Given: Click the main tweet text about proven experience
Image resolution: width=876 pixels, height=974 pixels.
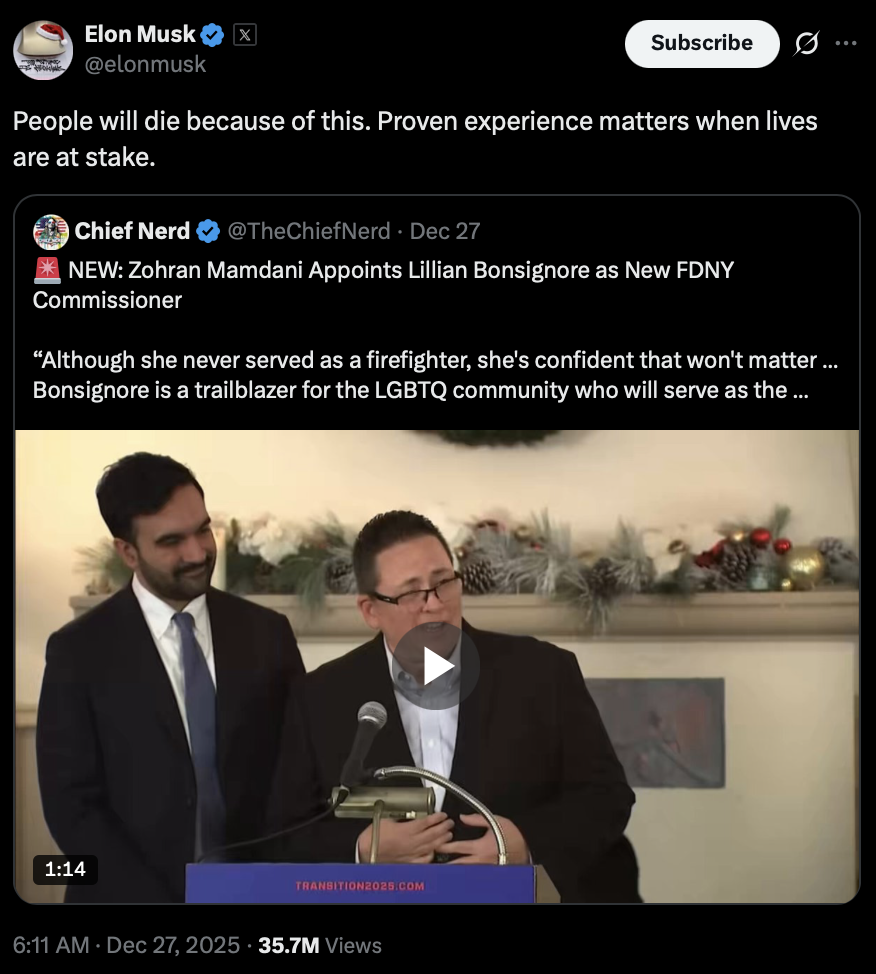Looking at the screenshot, I should pyautogui.click(x=415, y=139).
